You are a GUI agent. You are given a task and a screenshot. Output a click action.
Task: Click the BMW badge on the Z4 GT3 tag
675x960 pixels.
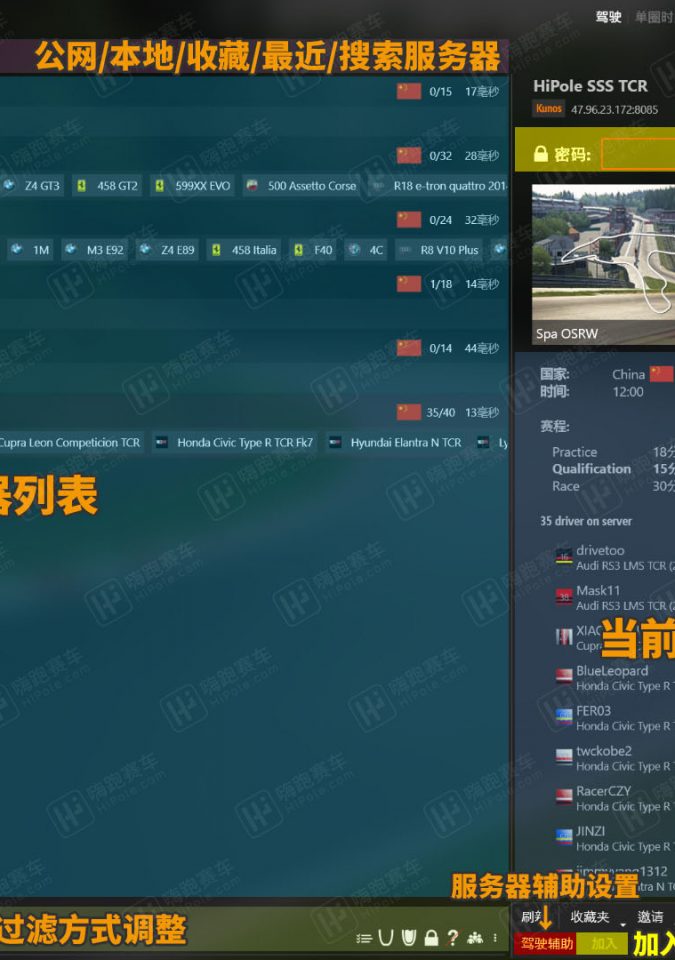click(x=9, y=185)
